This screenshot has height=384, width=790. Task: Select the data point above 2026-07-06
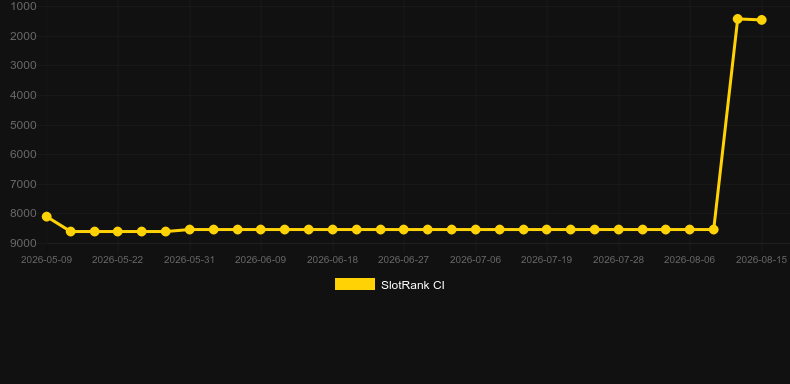coord(476,229)
